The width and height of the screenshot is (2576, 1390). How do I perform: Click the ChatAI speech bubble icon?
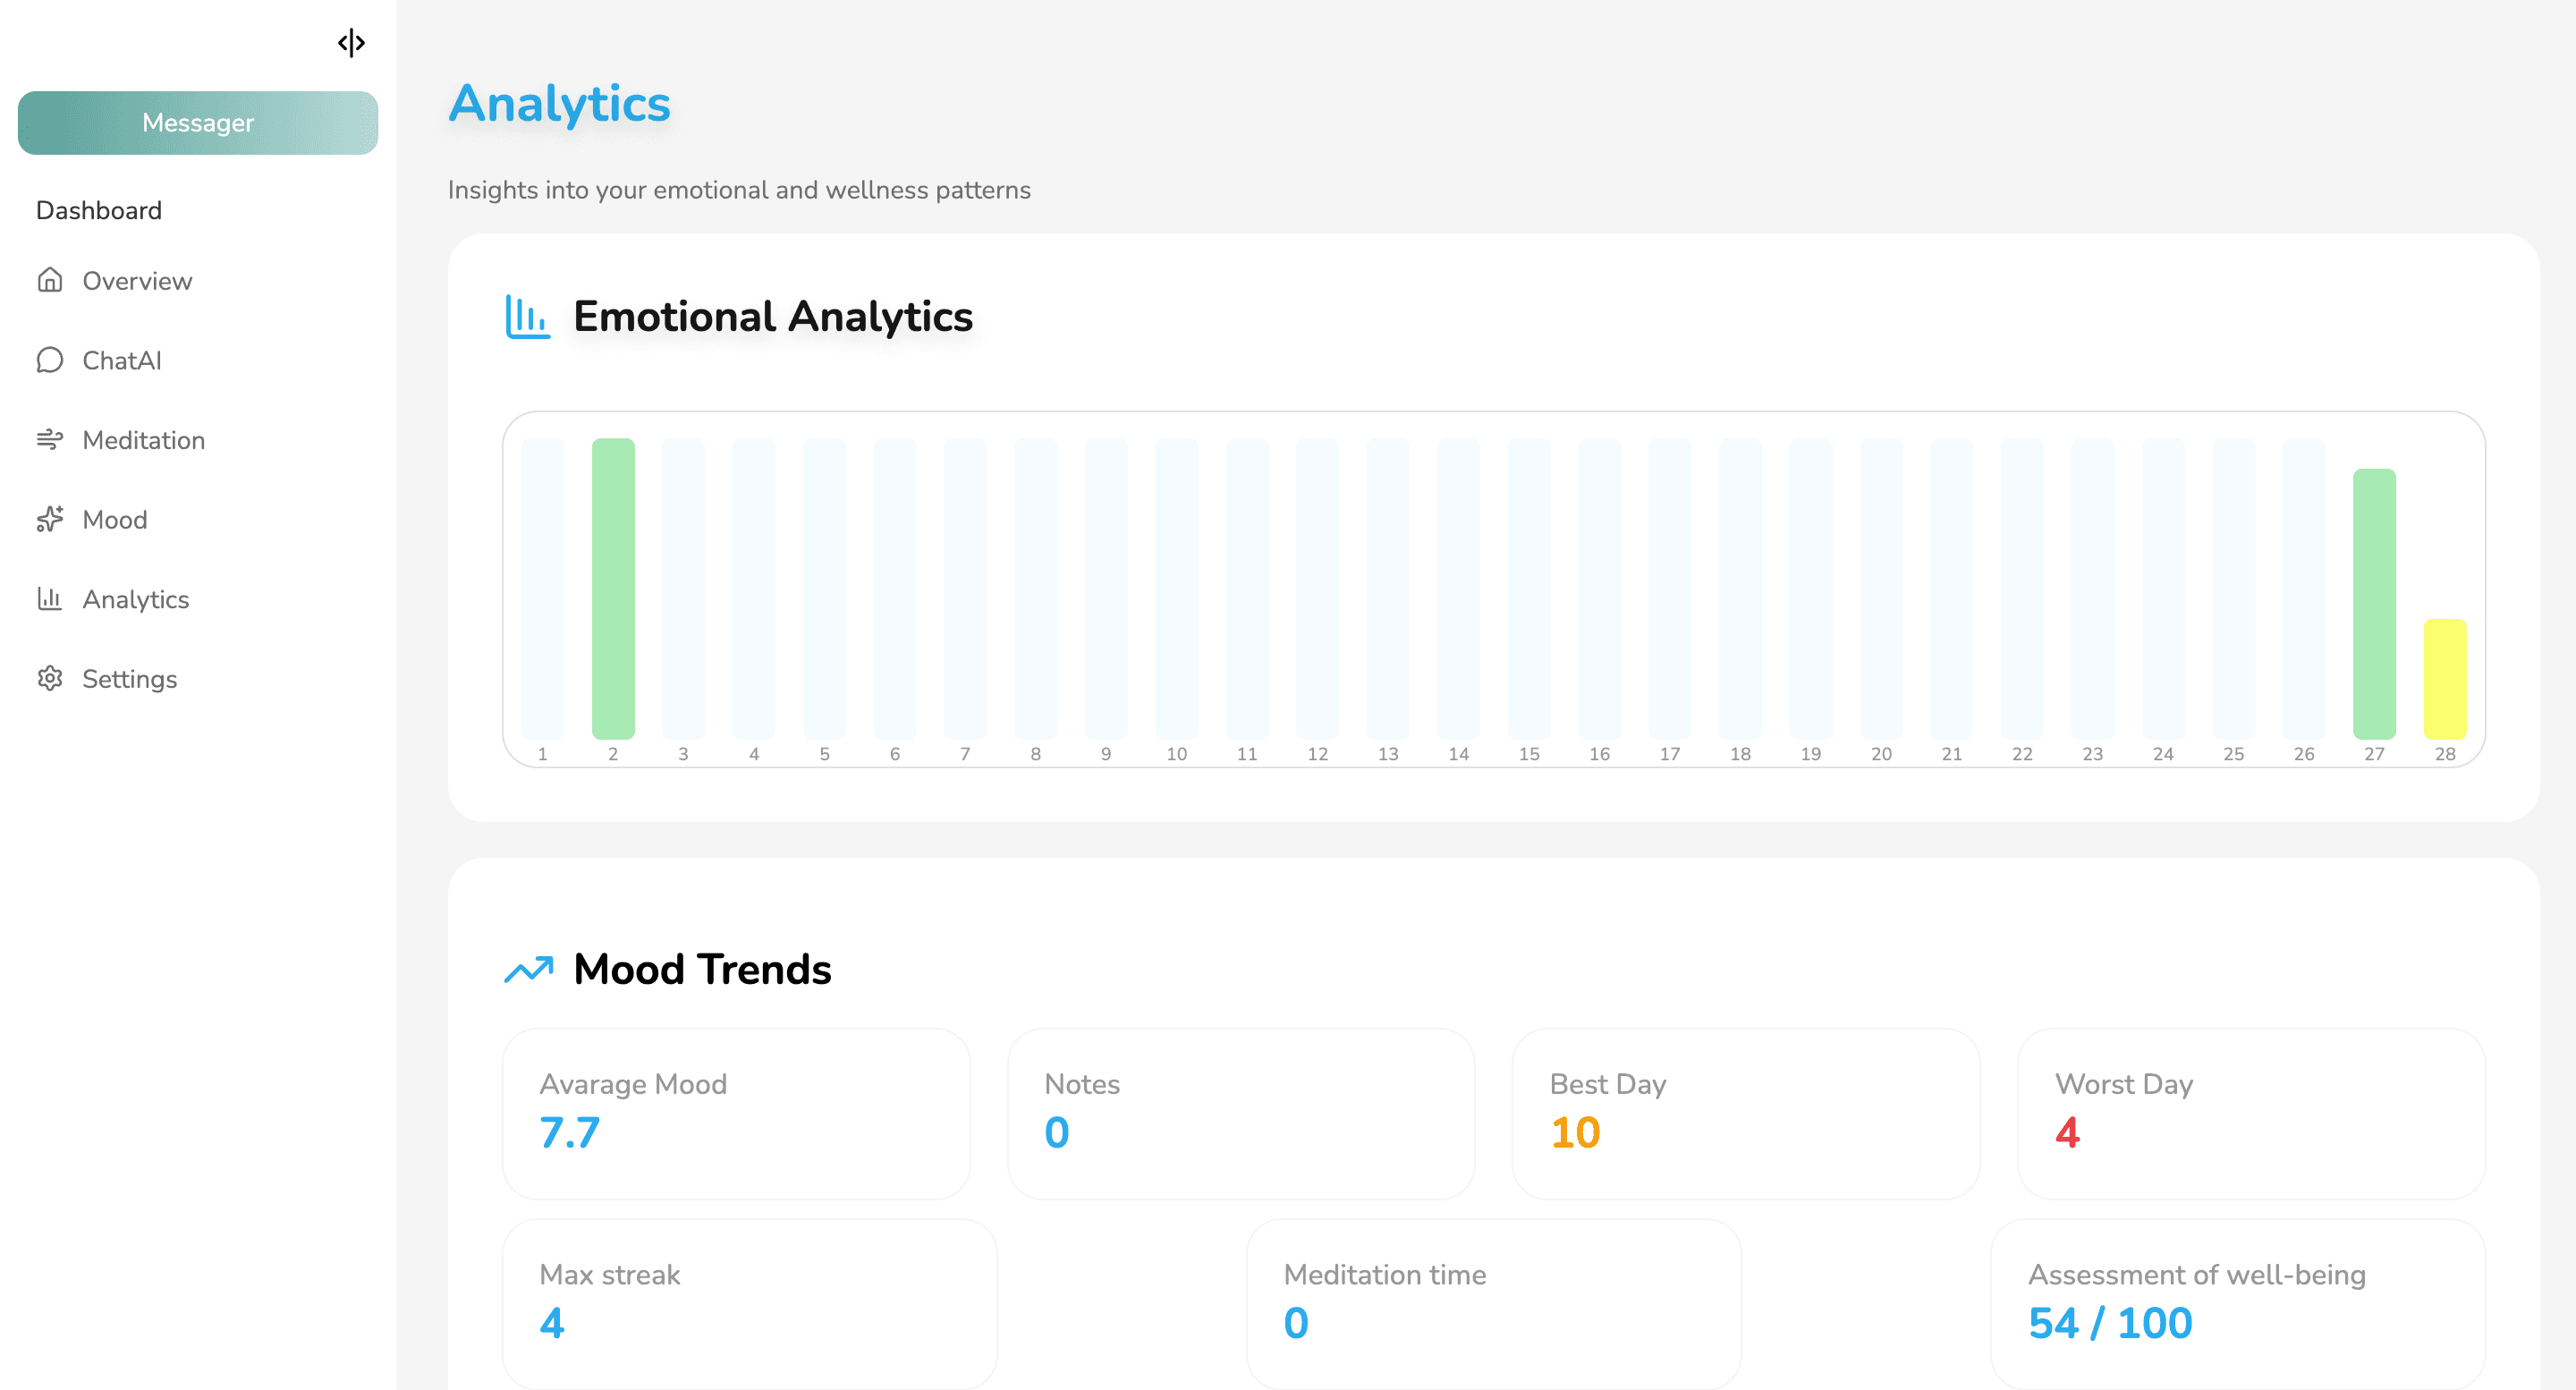[x=50, y=360]
